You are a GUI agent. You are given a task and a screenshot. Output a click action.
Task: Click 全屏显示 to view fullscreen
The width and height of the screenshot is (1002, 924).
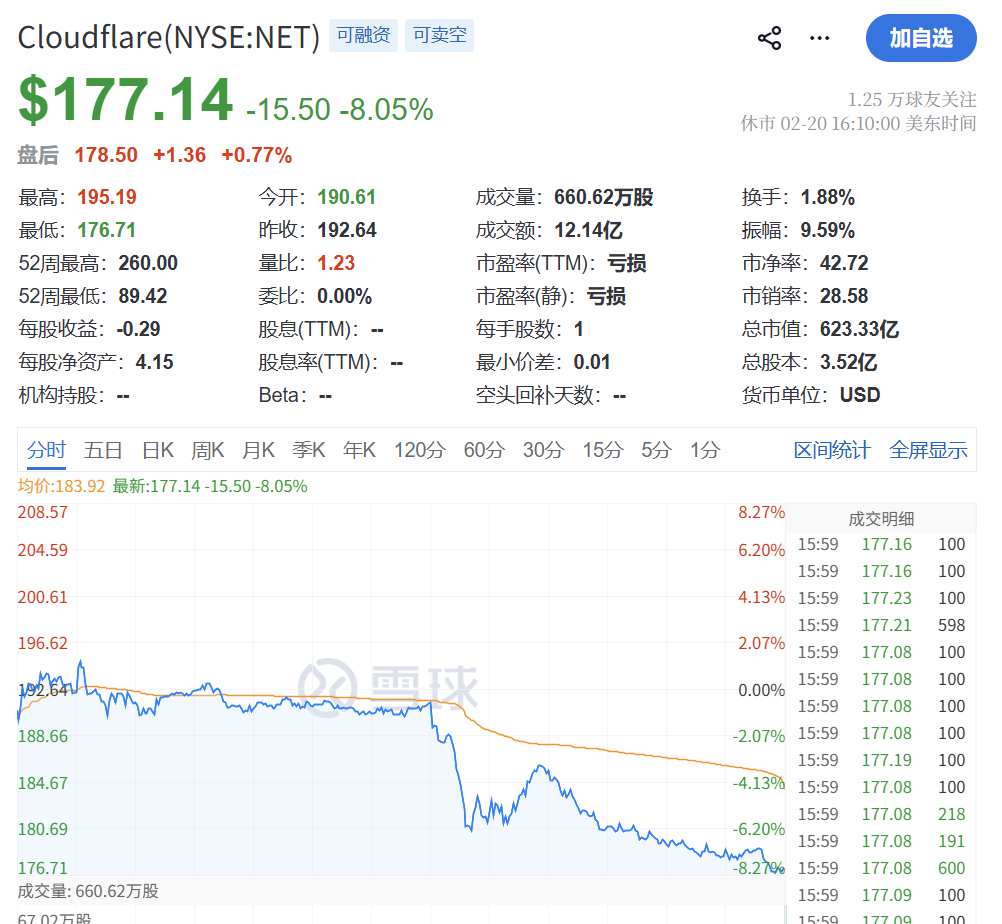tap(928, 450)
